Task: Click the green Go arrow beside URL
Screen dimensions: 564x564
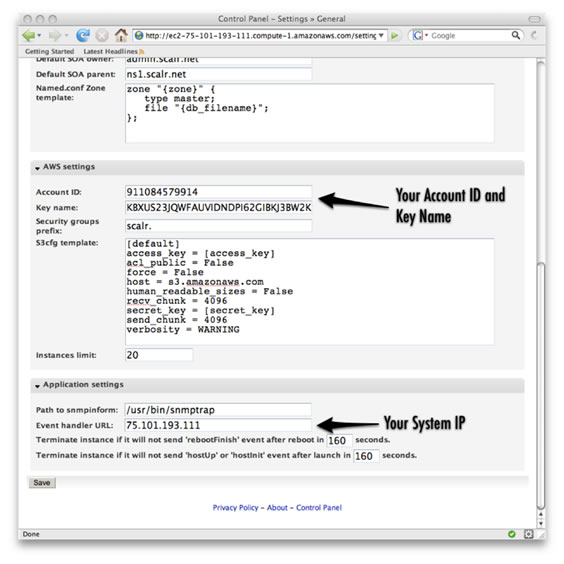Action: point(395,36)
